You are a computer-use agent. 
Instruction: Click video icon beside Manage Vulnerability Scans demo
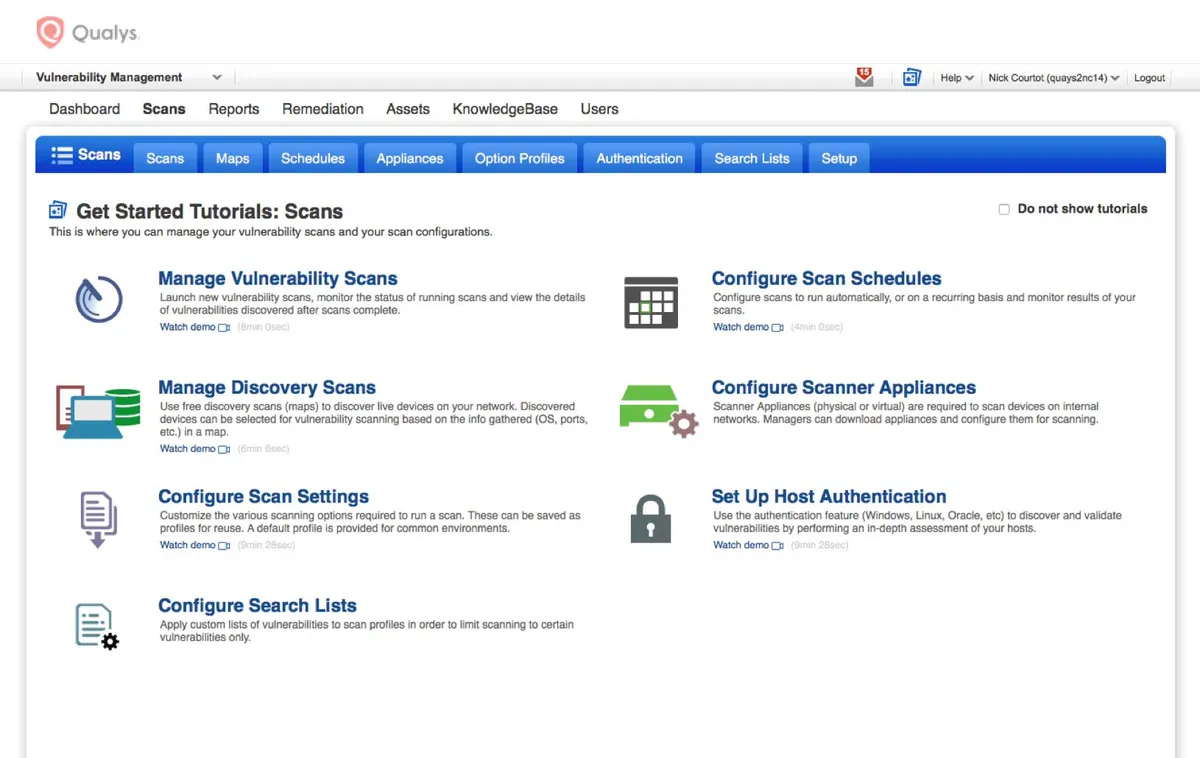click(224, 328)
